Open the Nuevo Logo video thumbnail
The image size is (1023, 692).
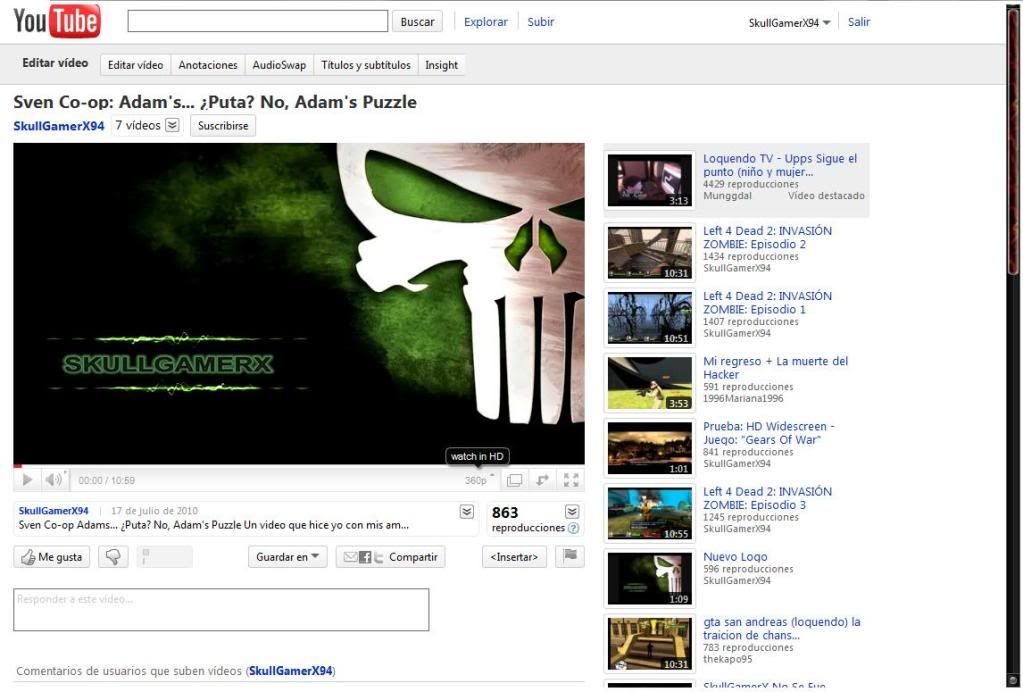tap(650, 579)
